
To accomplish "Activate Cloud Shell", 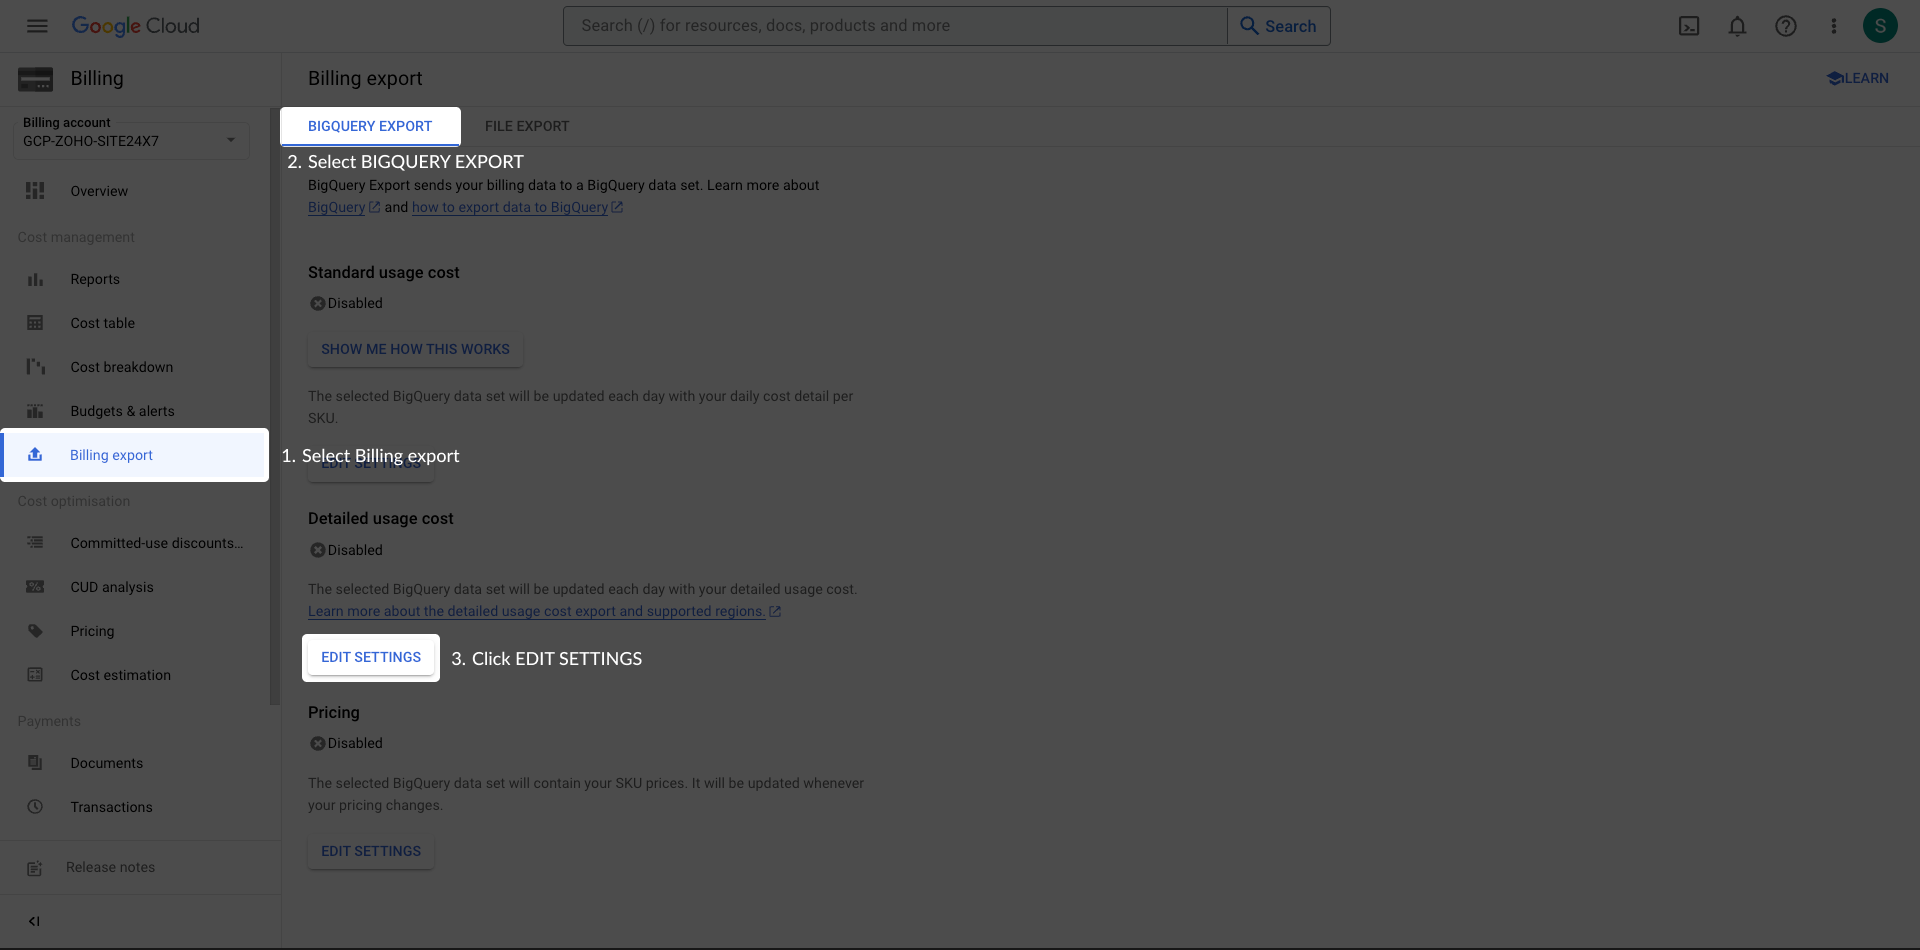I will pyautogui.click(x=1689, y=26).
